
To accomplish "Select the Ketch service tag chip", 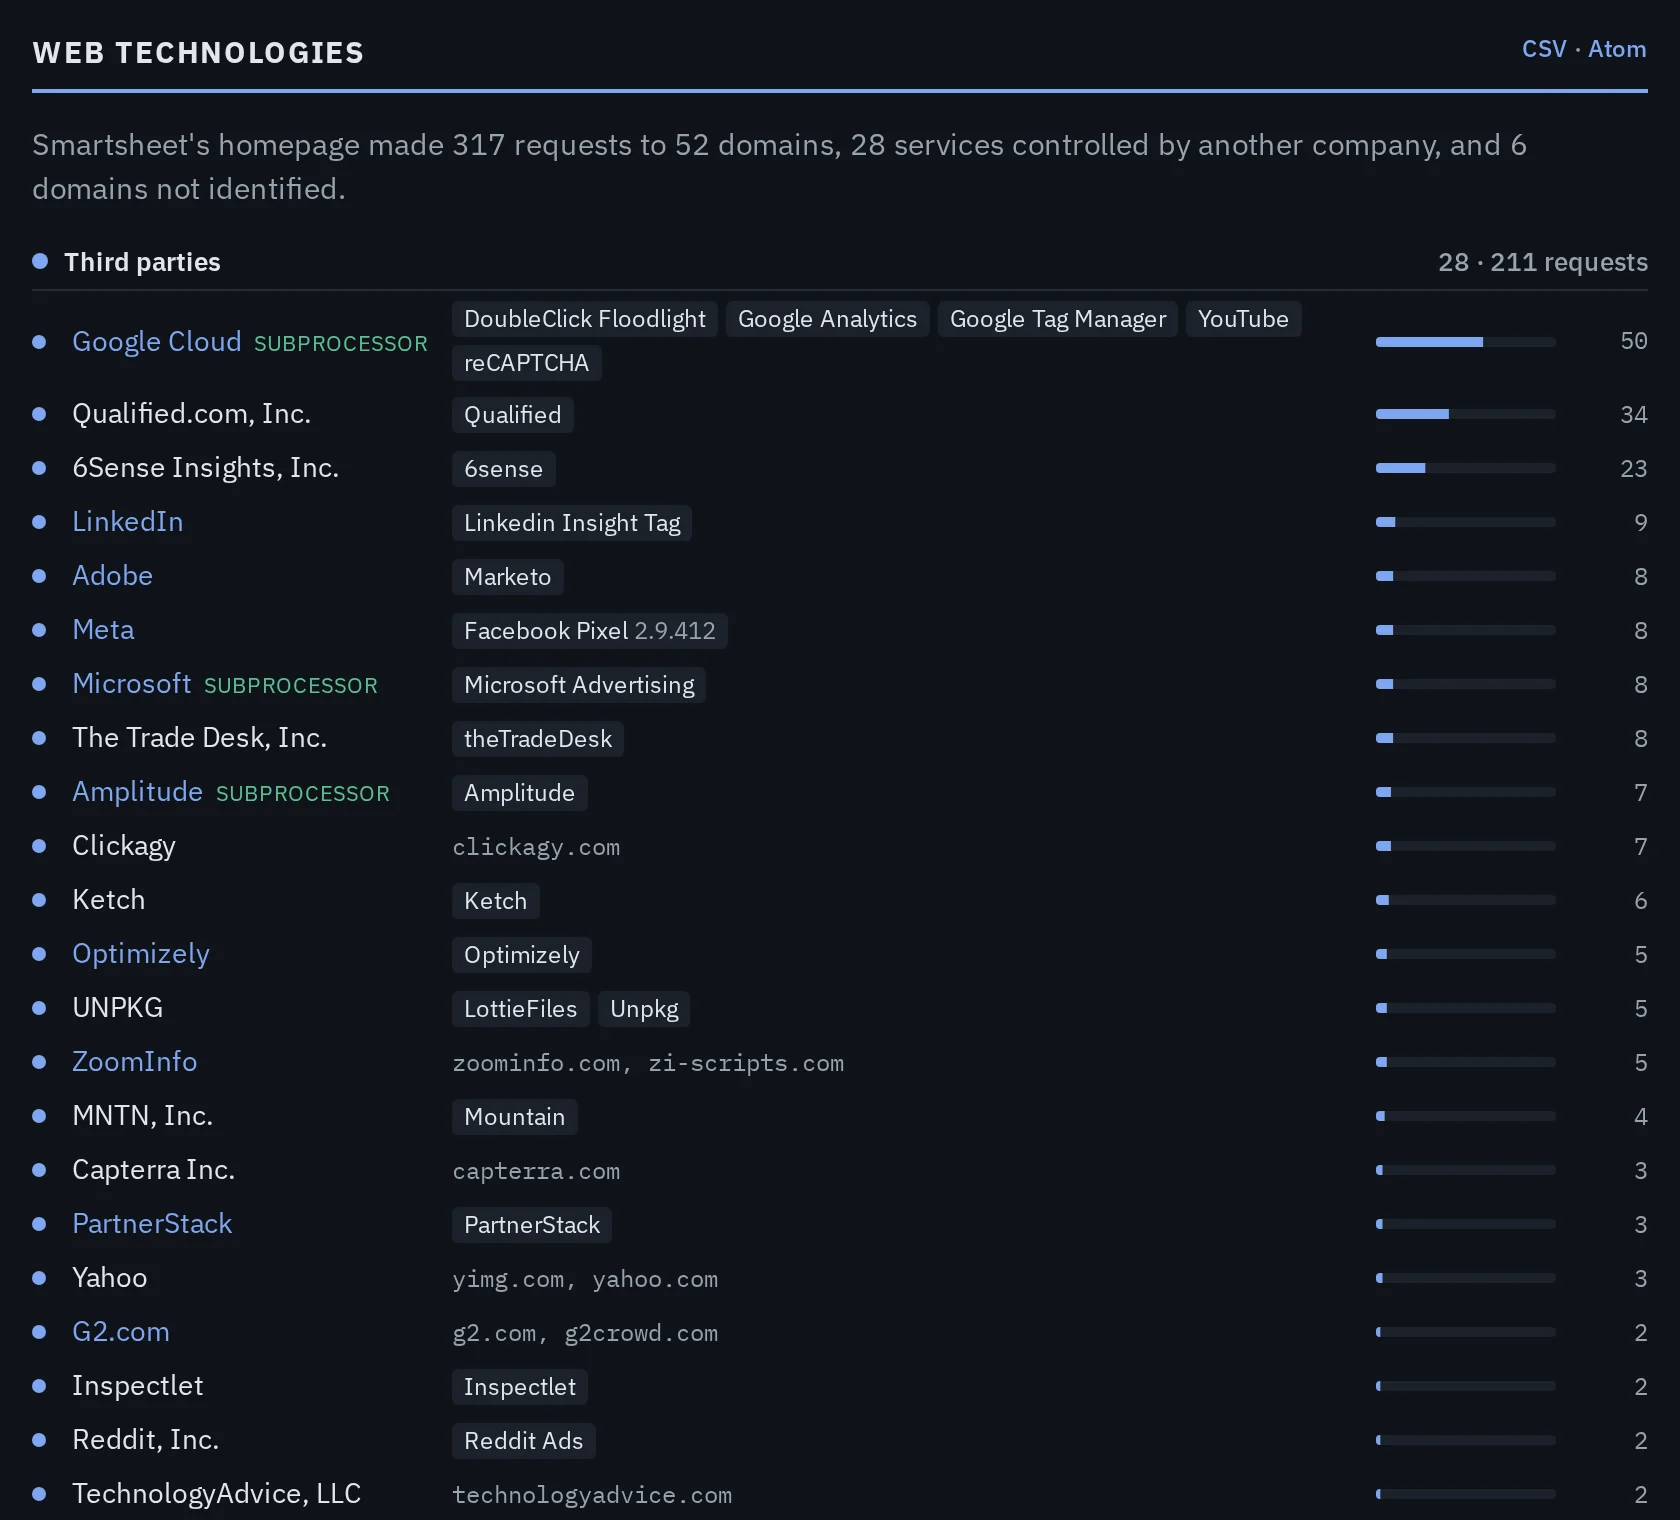I will pos(496,901).
